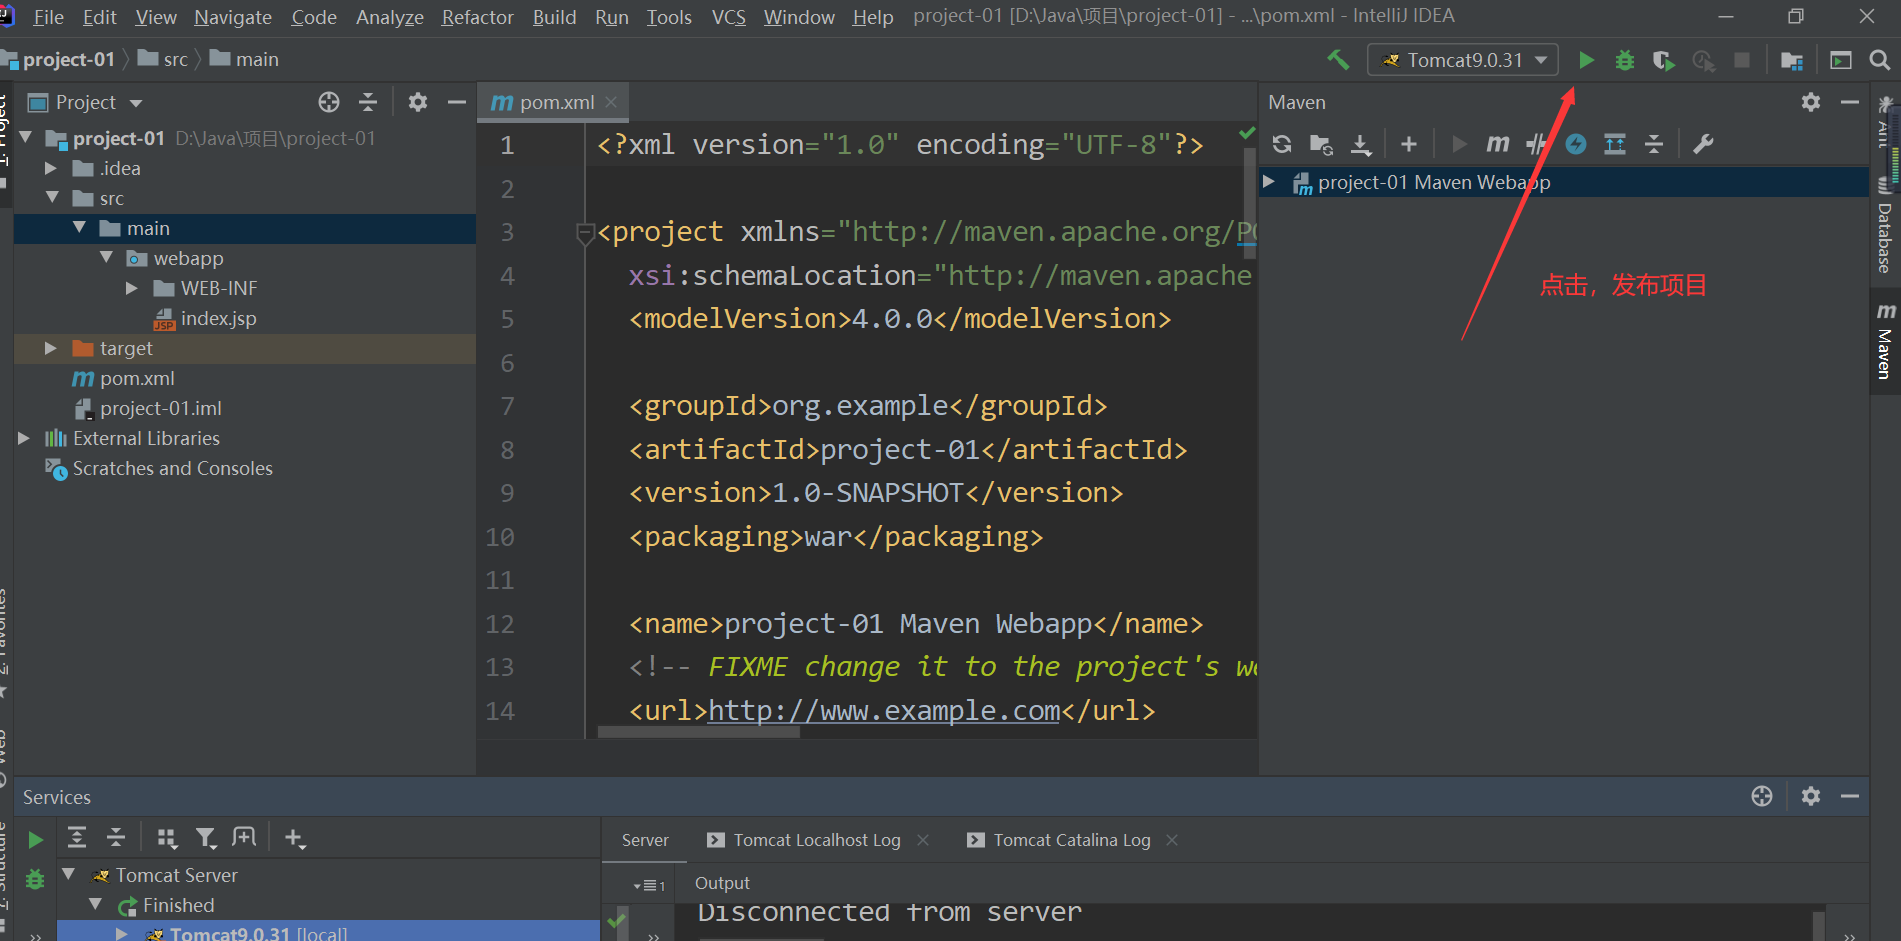Viewport: 1901px width, 941px height.
Task: Open Maven panel gear options
Action: [x=1811, y=102]
